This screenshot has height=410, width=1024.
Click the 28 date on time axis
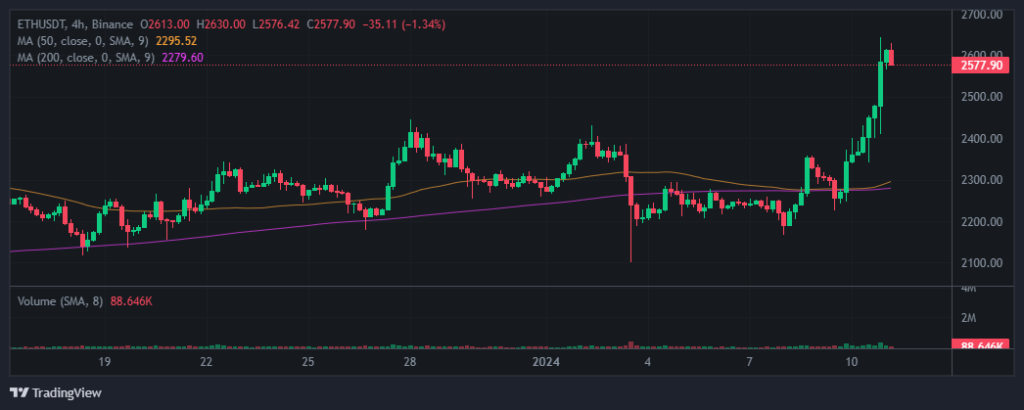point(411,360)
